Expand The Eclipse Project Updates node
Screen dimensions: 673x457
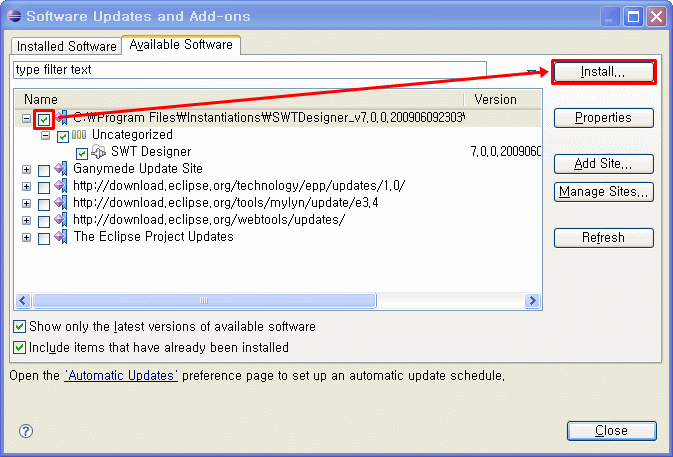point(26,237)
